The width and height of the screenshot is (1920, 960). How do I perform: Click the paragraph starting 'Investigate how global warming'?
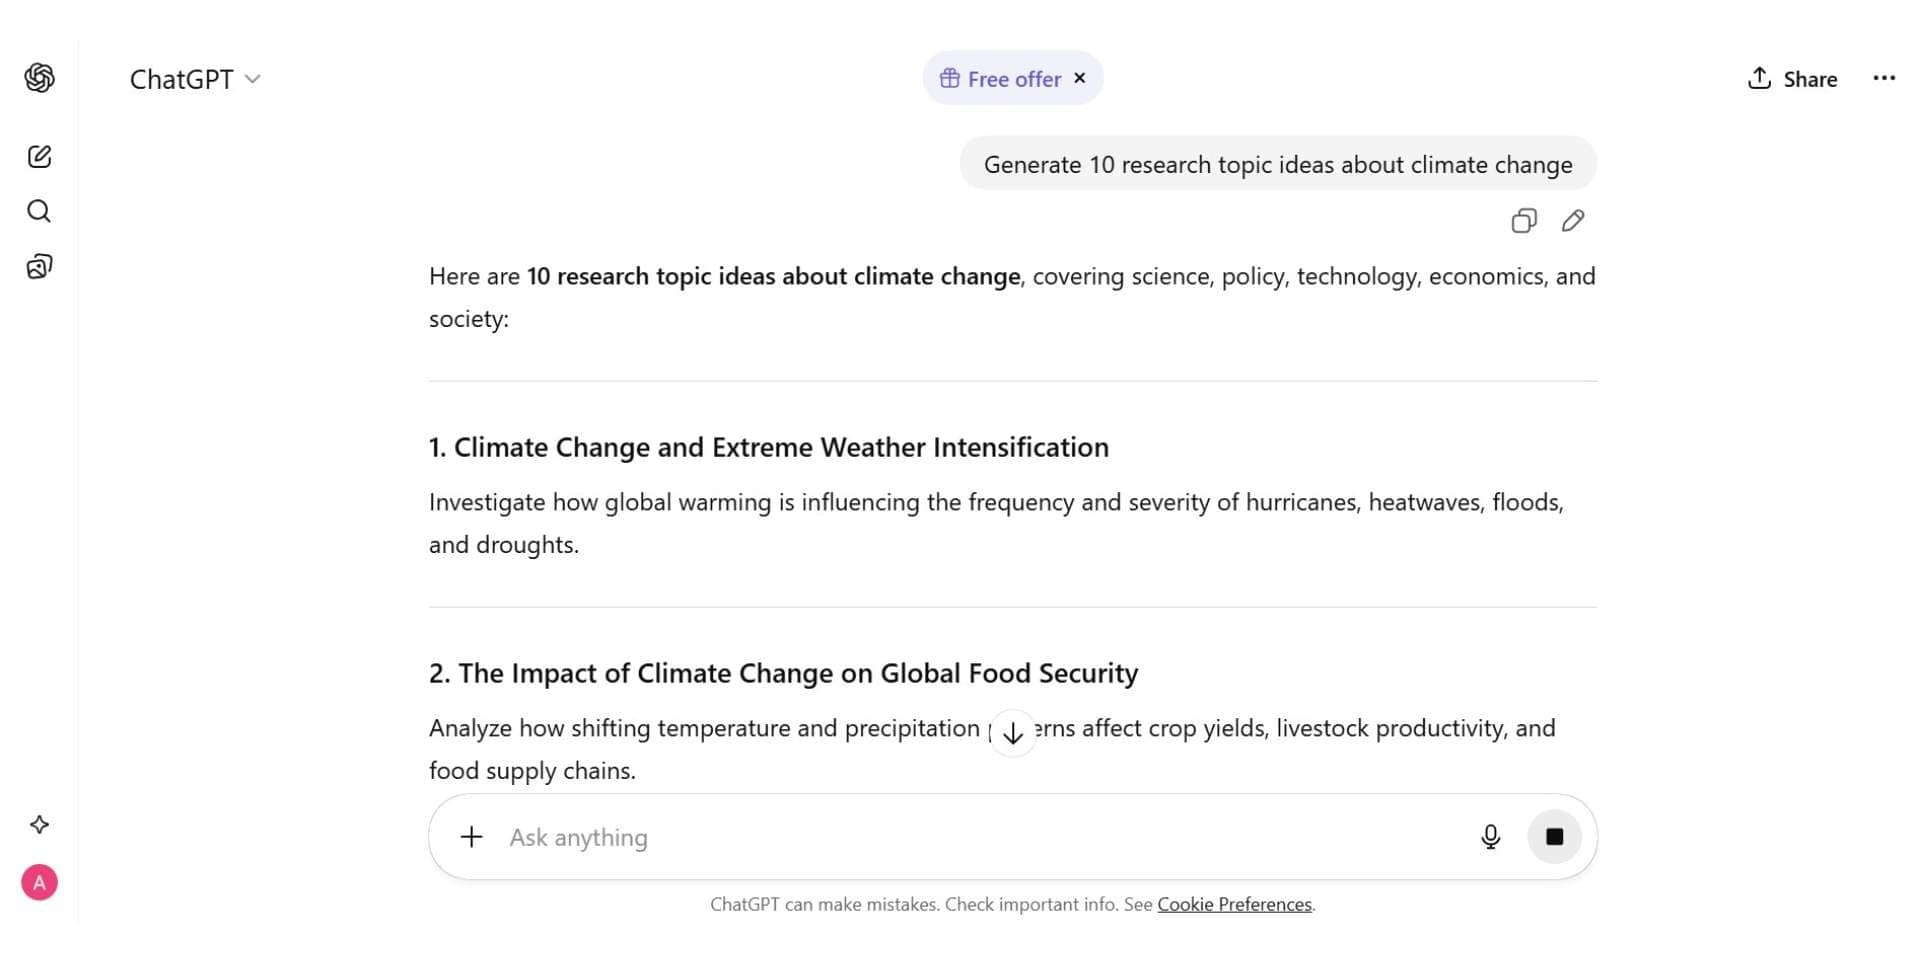point(996,523)
